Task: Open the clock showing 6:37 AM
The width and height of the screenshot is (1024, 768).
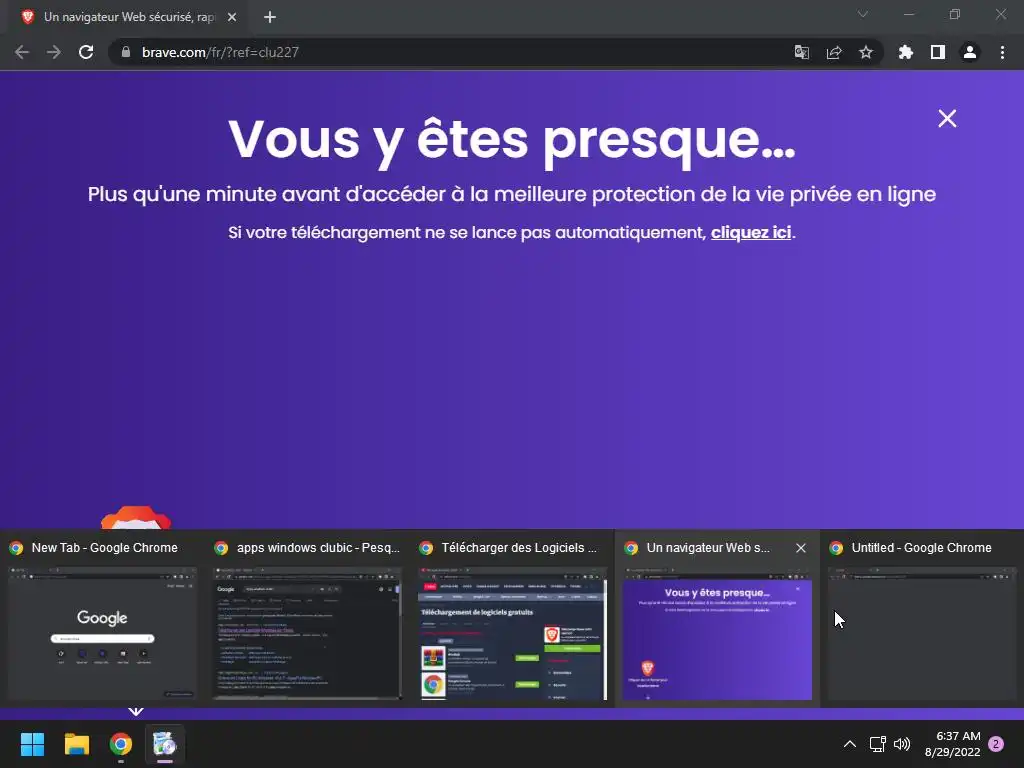Action: [x=952, y=744]
